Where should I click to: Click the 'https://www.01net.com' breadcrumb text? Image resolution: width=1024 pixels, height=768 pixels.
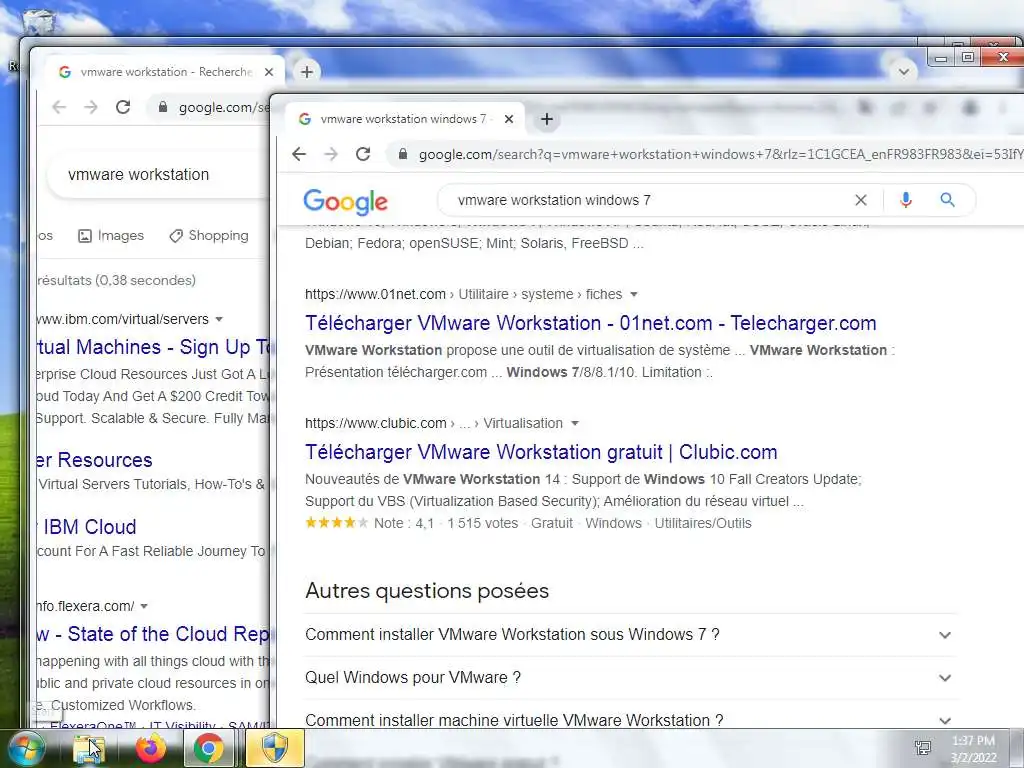pyautogui.click(x=376, y=295)
